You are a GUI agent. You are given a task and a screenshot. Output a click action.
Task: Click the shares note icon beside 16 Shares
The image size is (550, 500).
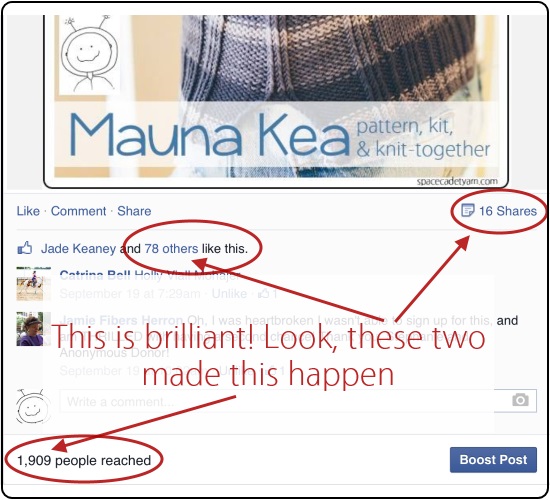(468, 211)
